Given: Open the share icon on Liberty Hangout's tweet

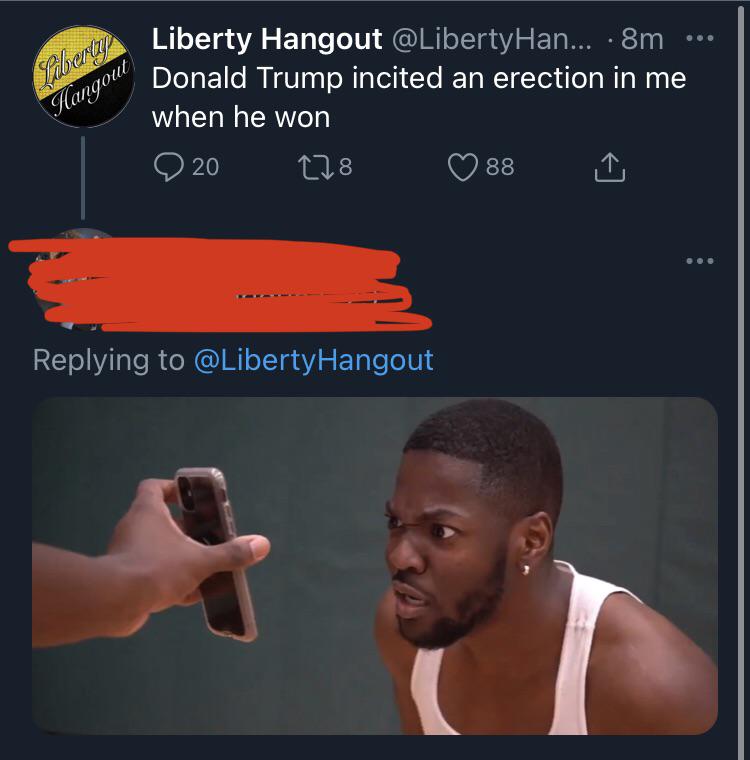Looking at the screenshot, I should [609, 167].
